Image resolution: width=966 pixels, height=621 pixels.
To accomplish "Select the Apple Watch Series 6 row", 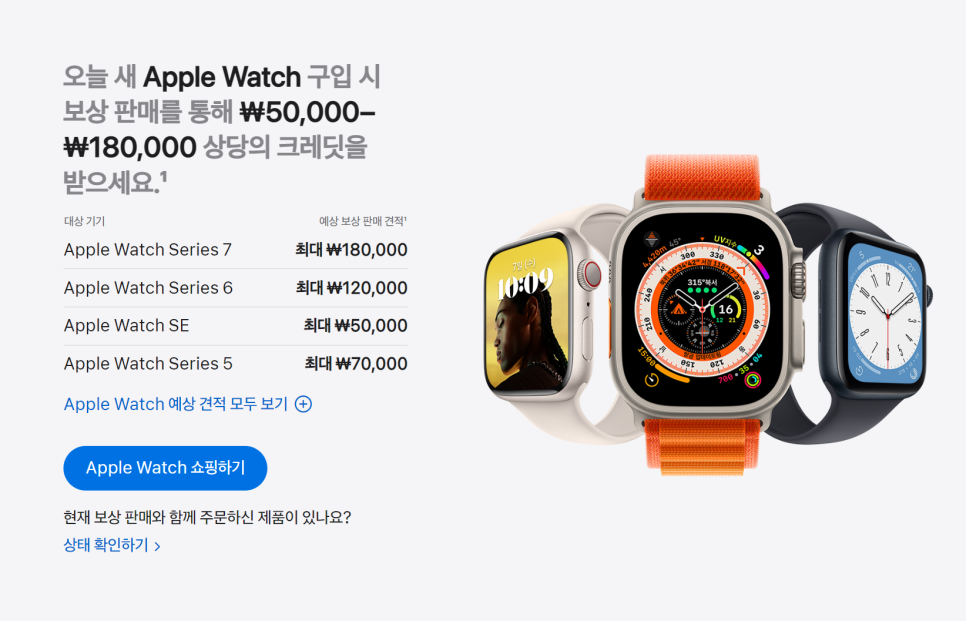I will pos(235,288).
